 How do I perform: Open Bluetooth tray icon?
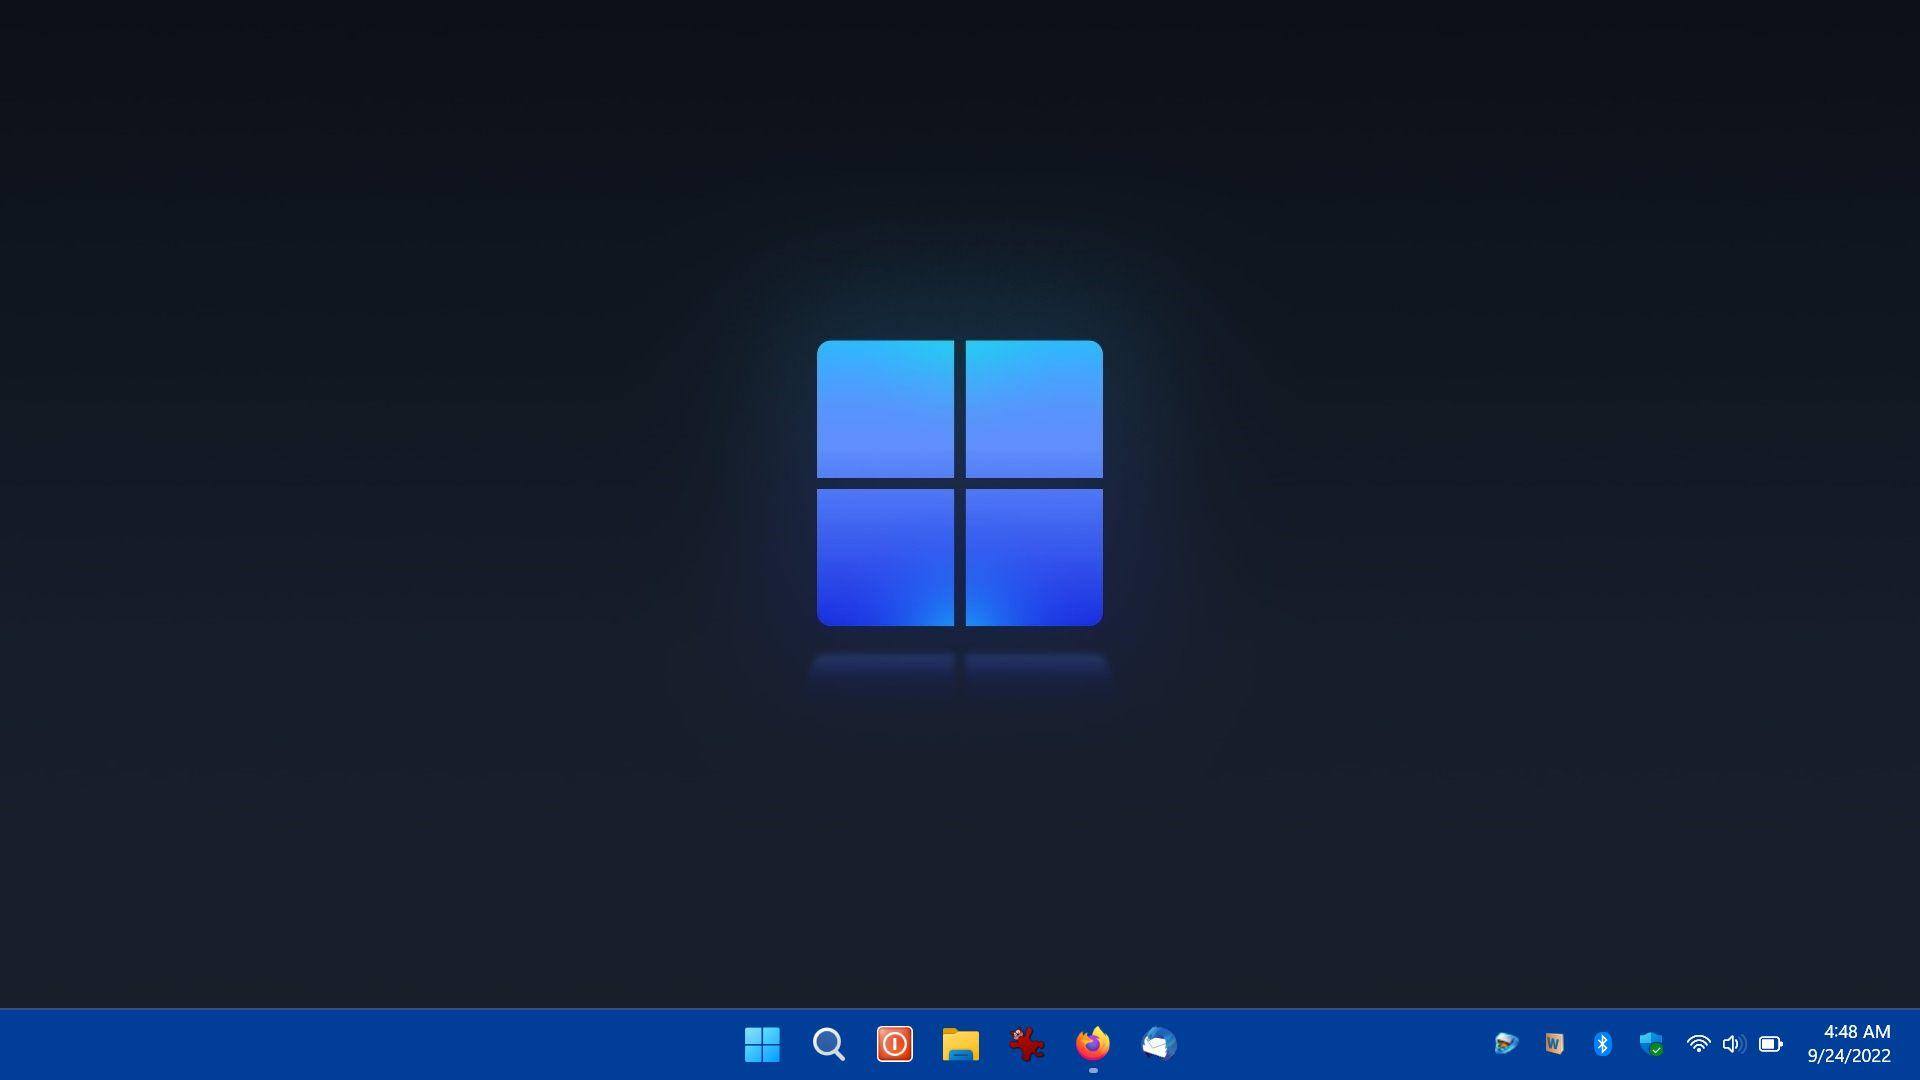pyautogui.click(x=1602, y=1044)
